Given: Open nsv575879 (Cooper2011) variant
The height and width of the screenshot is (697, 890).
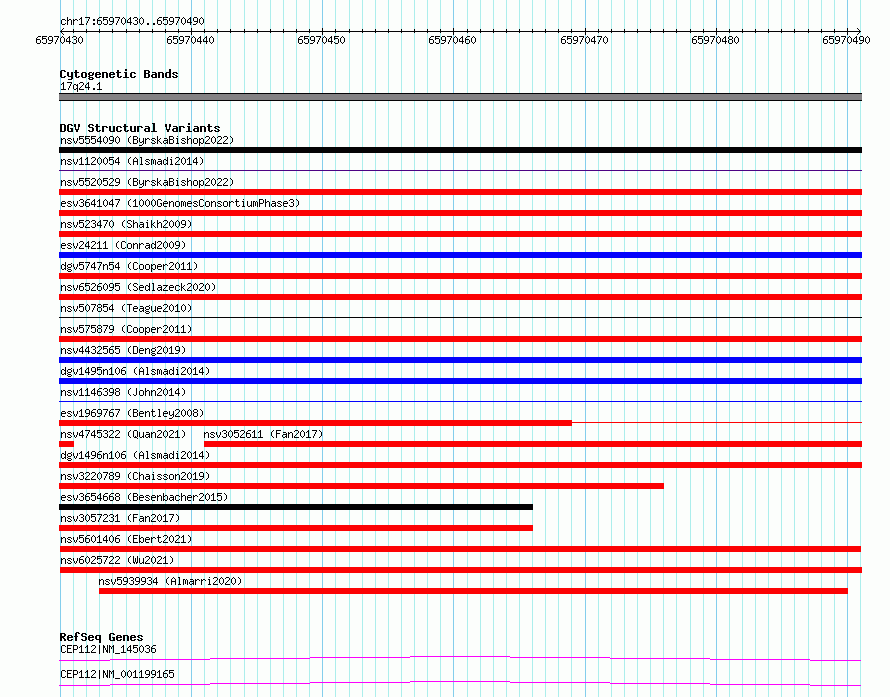Looking at the screenshot, I should pyautogui.click(x=126, y=329).
